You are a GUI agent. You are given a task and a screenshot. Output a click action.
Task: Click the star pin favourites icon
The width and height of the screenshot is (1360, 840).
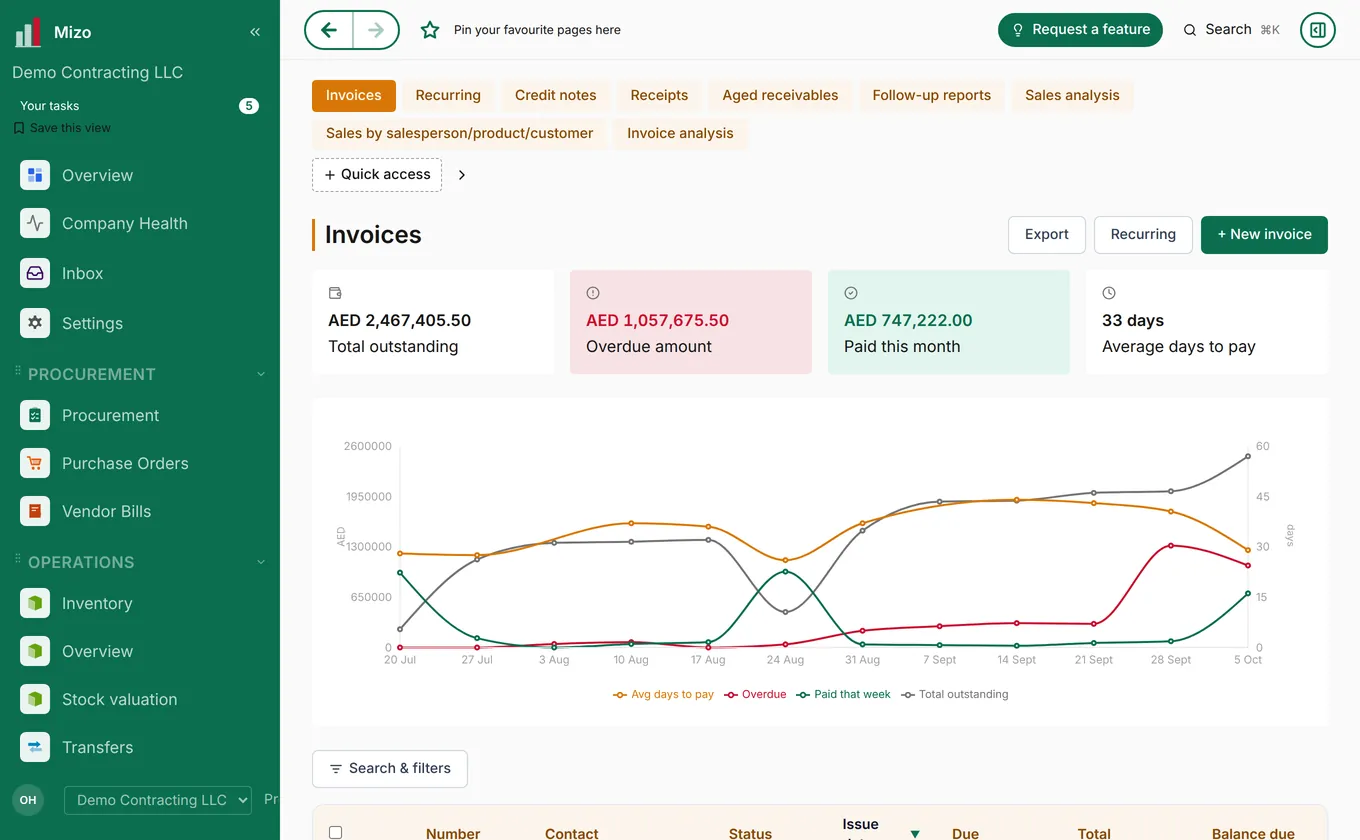(x=430, y=30)
